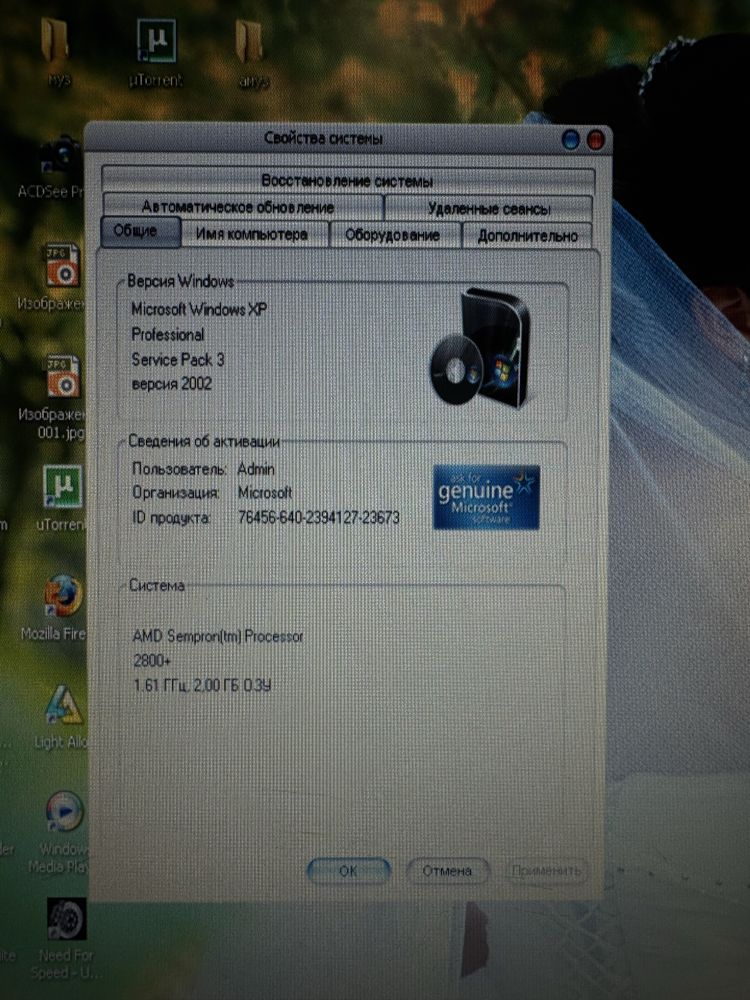Click the Применить button
Viewport: 750px width, 1000px height.
[x=547, y=871]
